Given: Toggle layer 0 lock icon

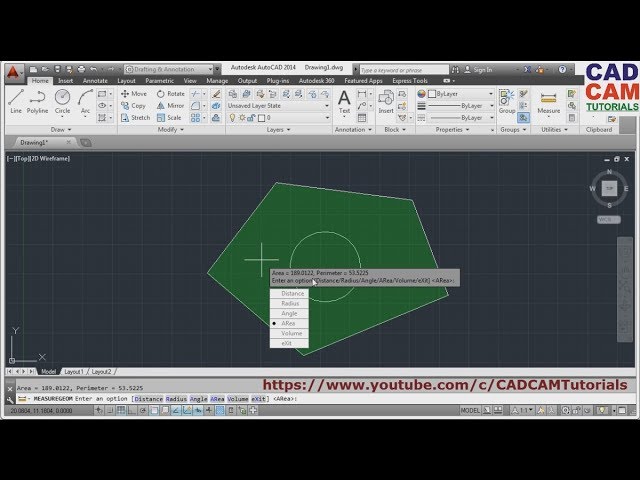Looking at the screenshot, I should point(251,118).
